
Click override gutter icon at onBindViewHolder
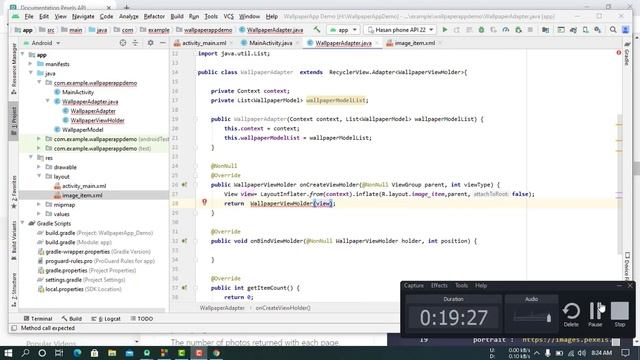pyautogui.click(x=184, y=241)
